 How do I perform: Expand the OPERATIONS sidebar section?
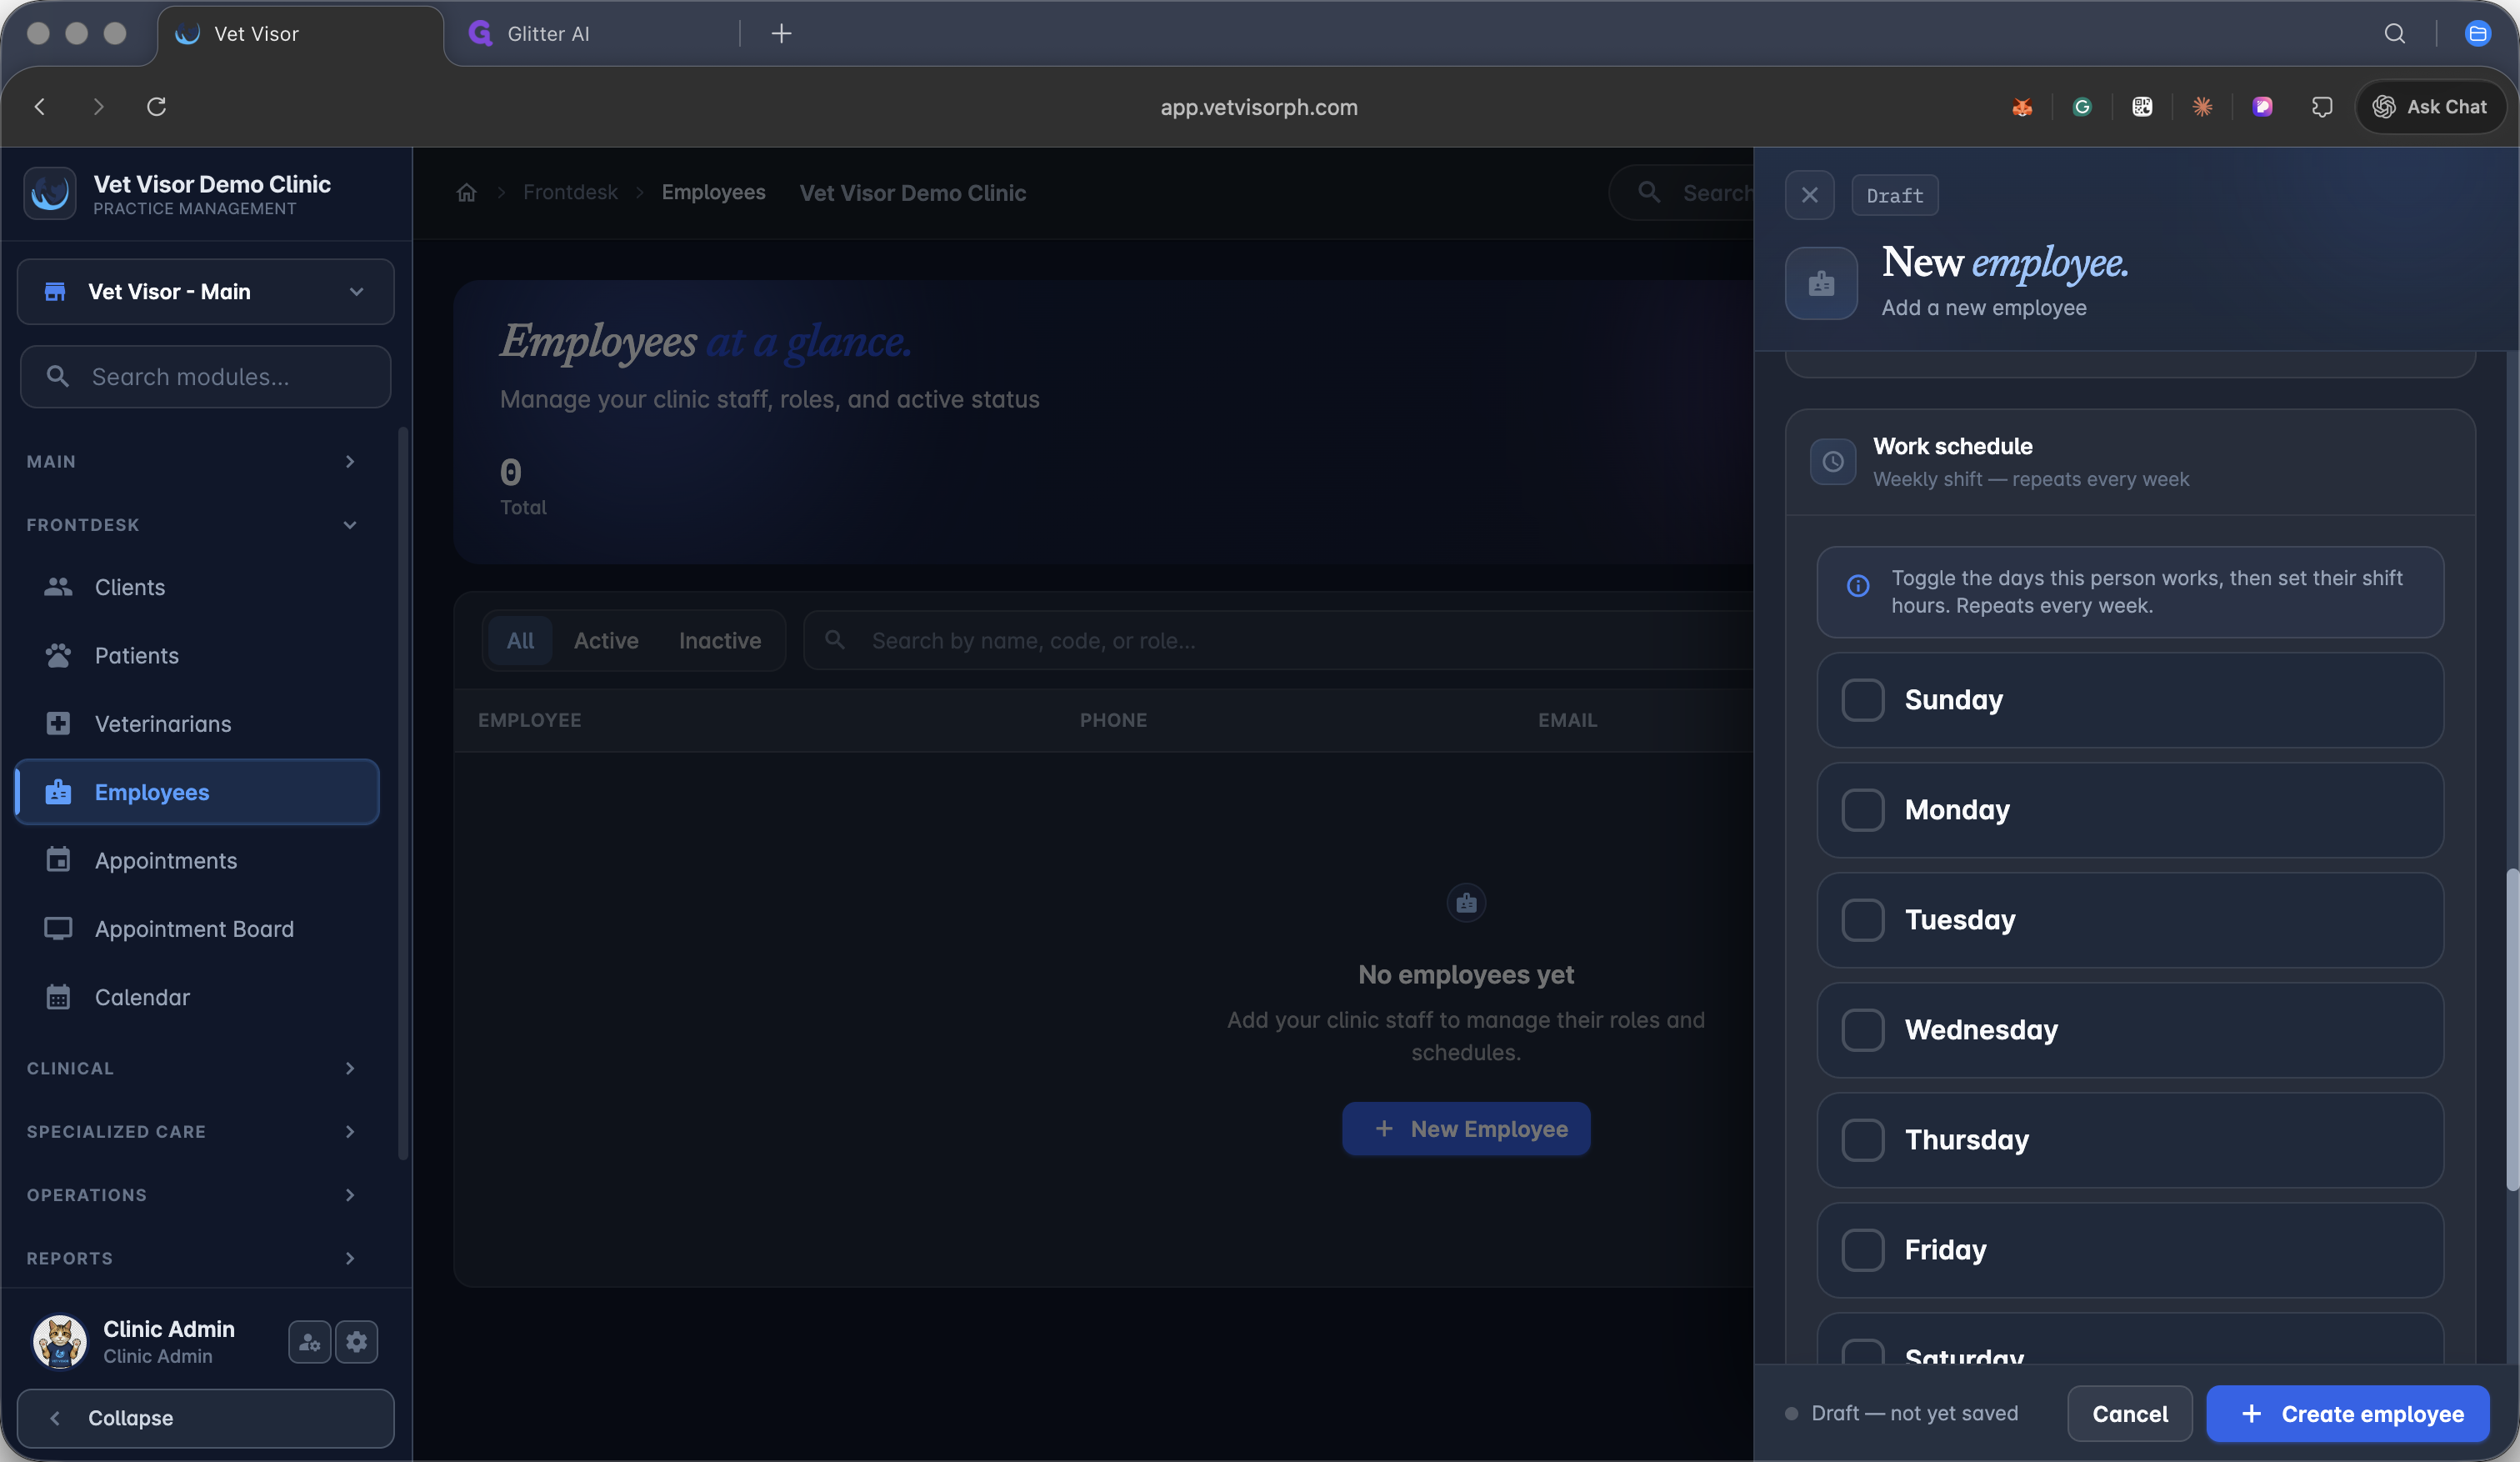click(192, 1195)
